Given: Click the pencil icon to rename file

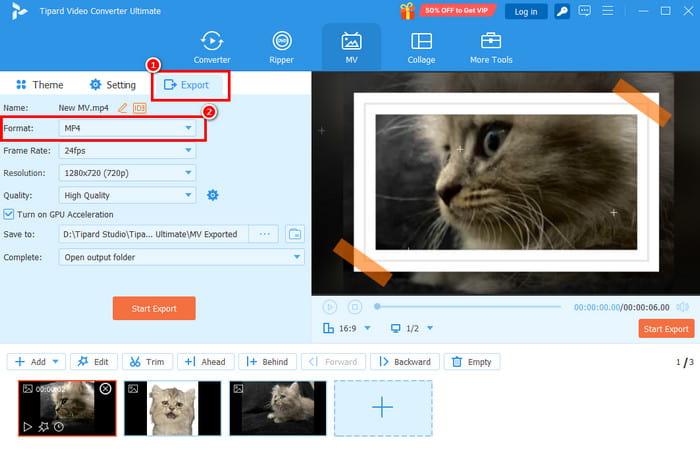Looking at the screenshot, I should [x=123, y=108].
